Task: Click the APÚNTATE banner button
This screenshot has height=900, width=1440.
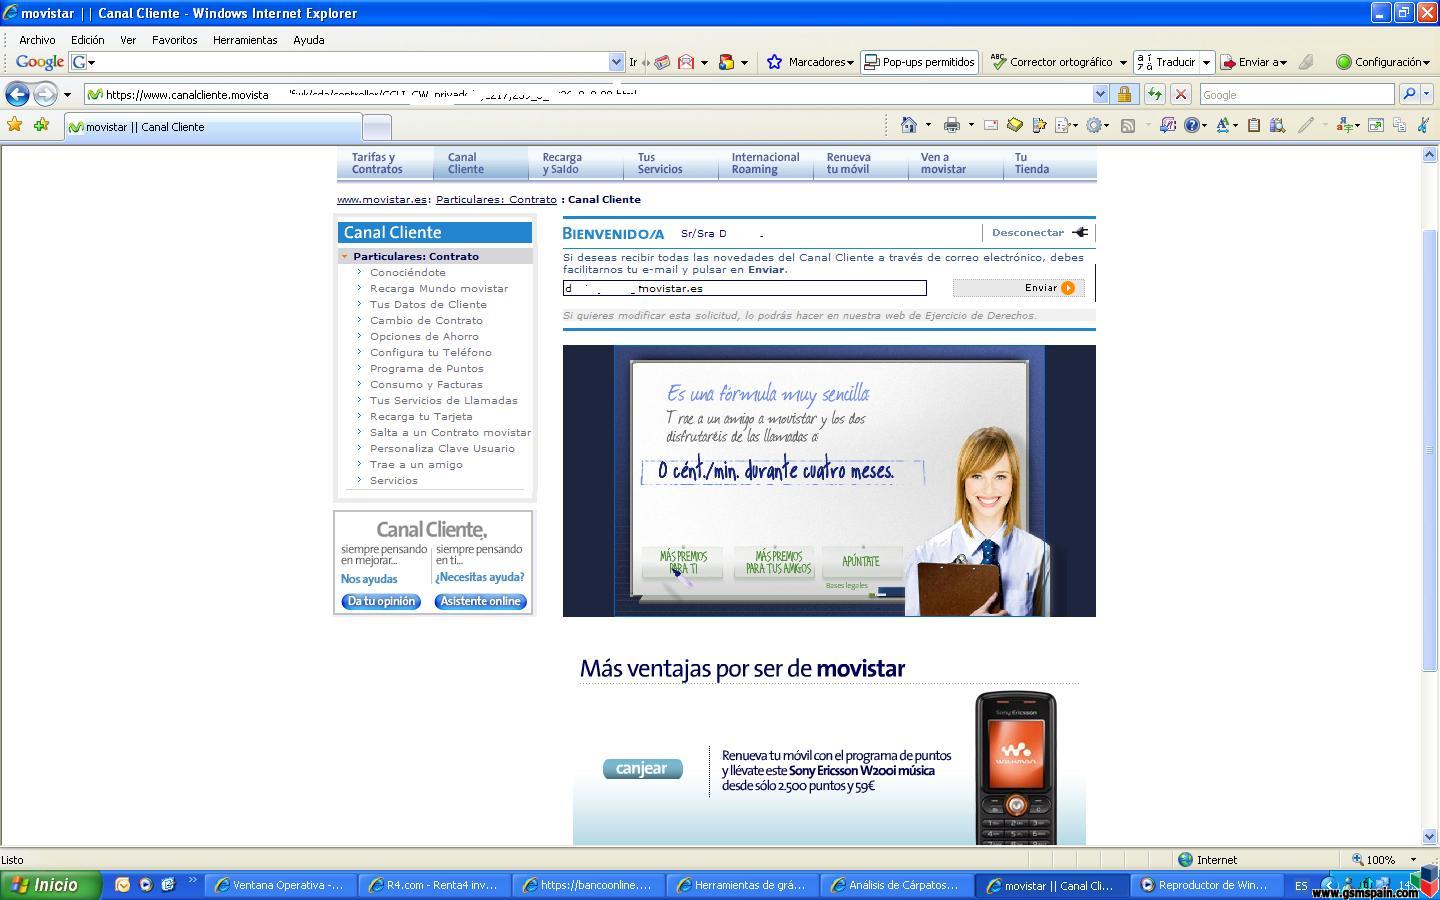Action: [861, 562]
